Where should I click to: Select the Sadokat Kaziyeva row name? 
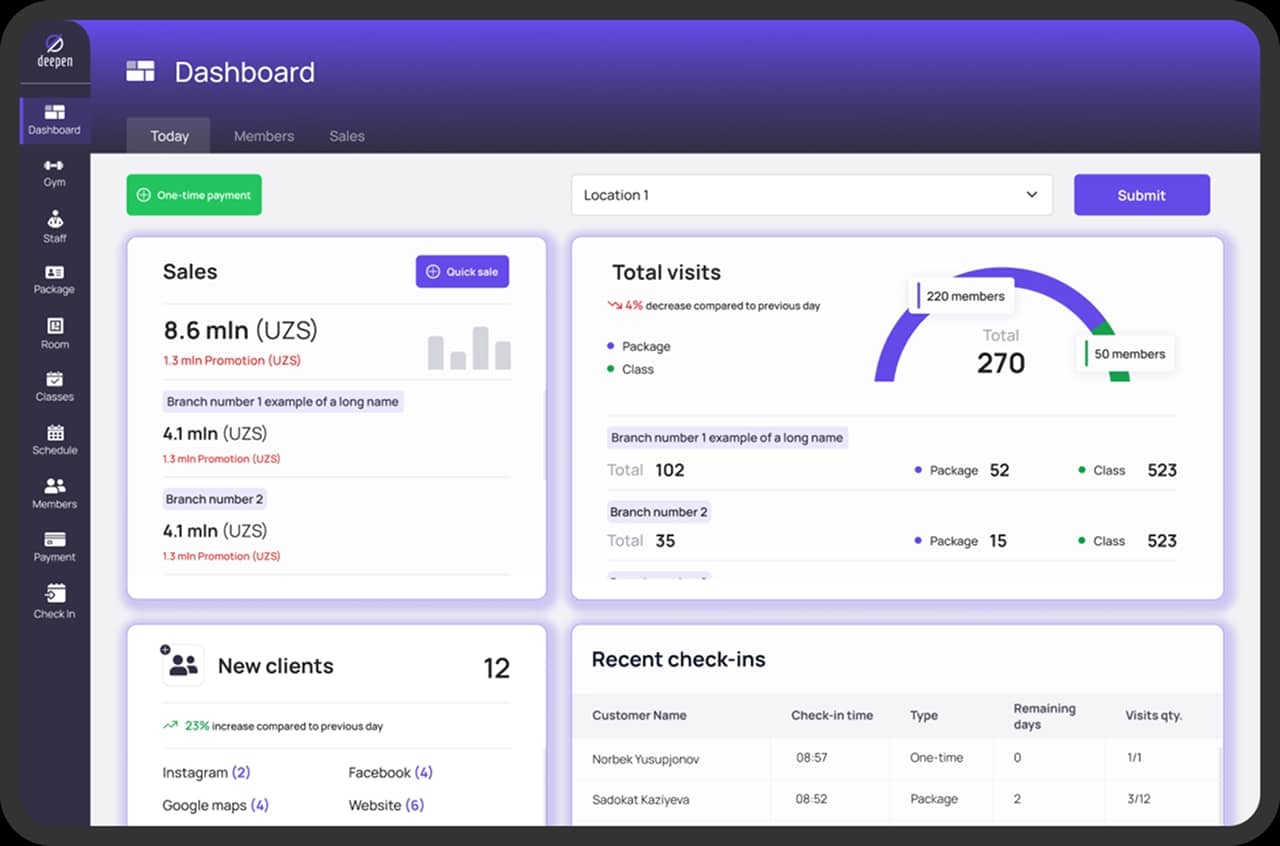coord(640,800)
